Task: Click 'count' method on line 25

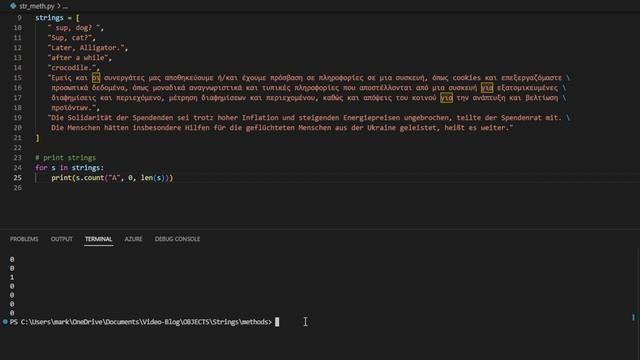Action: pos(94,178)
